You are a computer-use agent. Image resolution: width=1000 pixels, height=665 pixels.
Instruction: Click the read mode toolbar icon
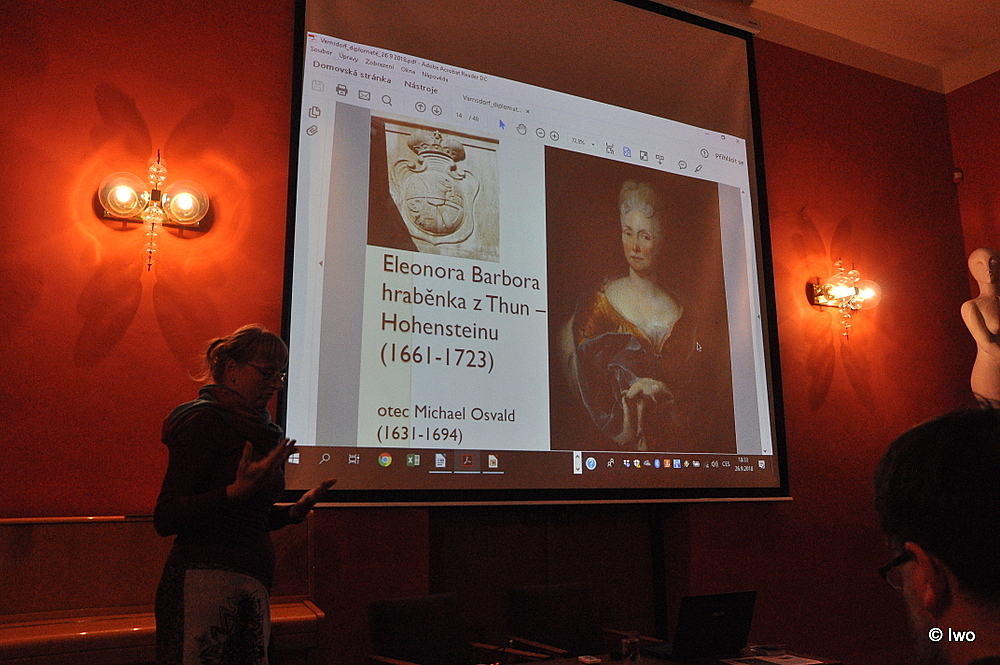point(660,159)
